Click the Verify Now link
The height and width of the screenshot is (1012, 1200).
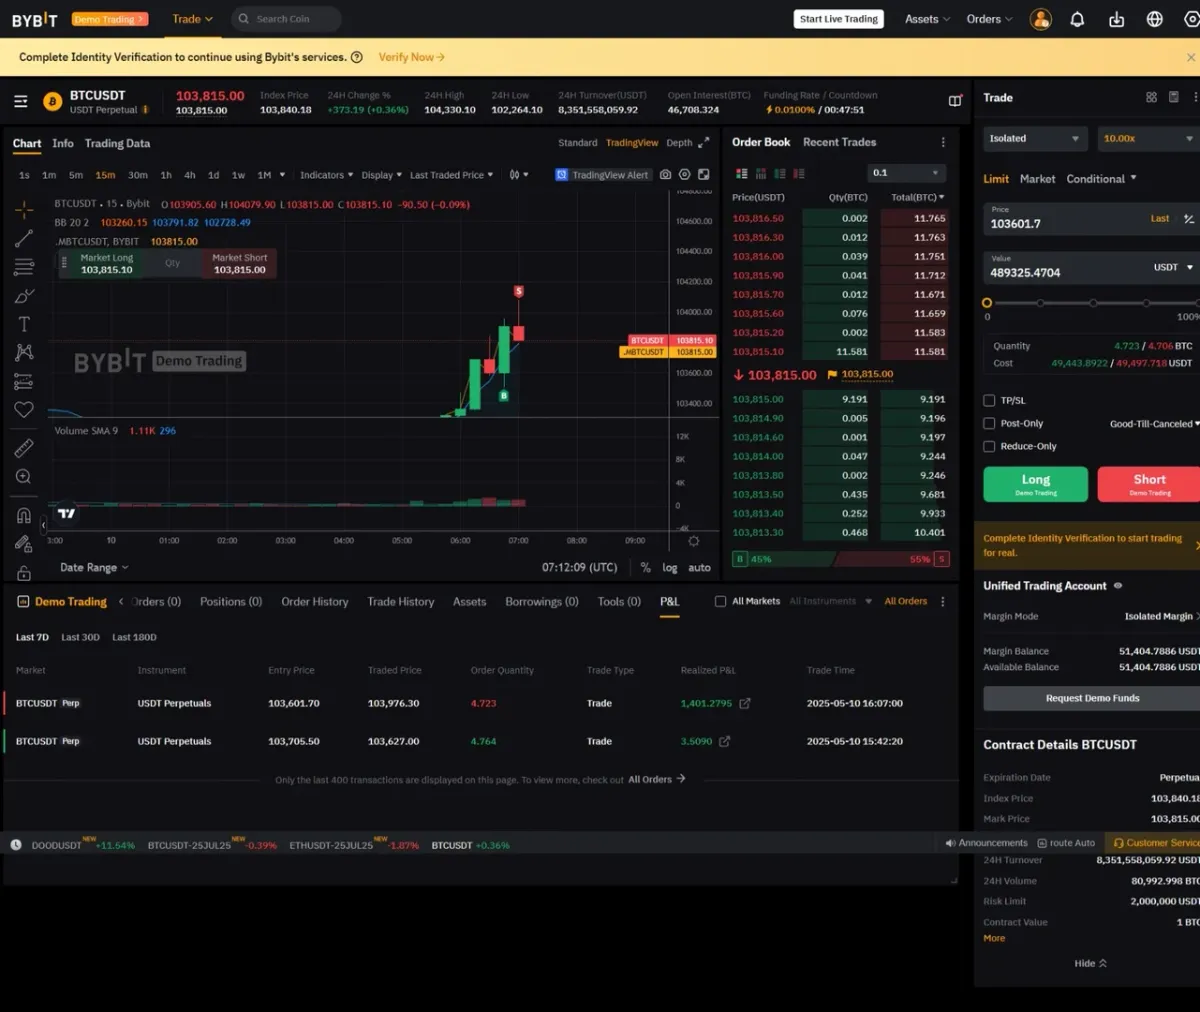click(x=411, y=57)
